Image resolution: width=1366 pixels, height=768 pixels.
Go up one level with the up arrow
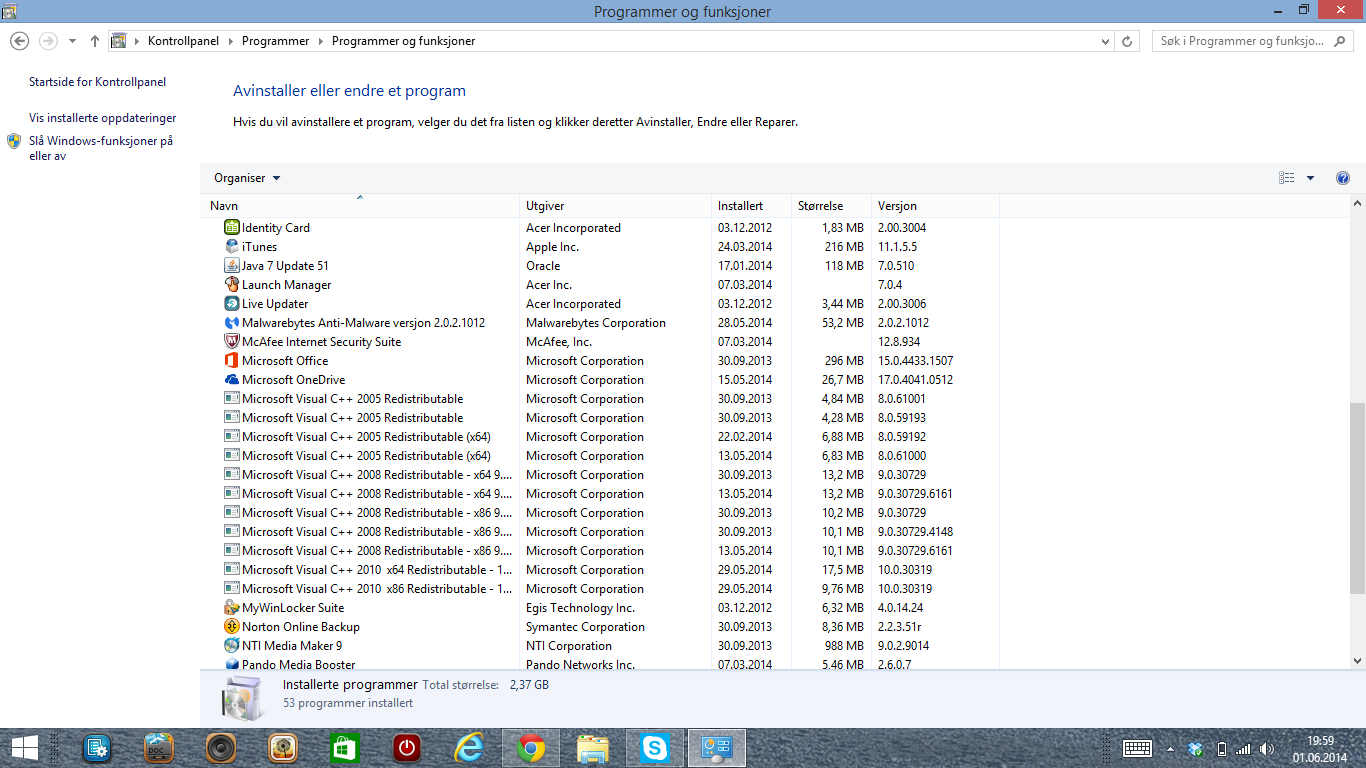tap(95, 41)
